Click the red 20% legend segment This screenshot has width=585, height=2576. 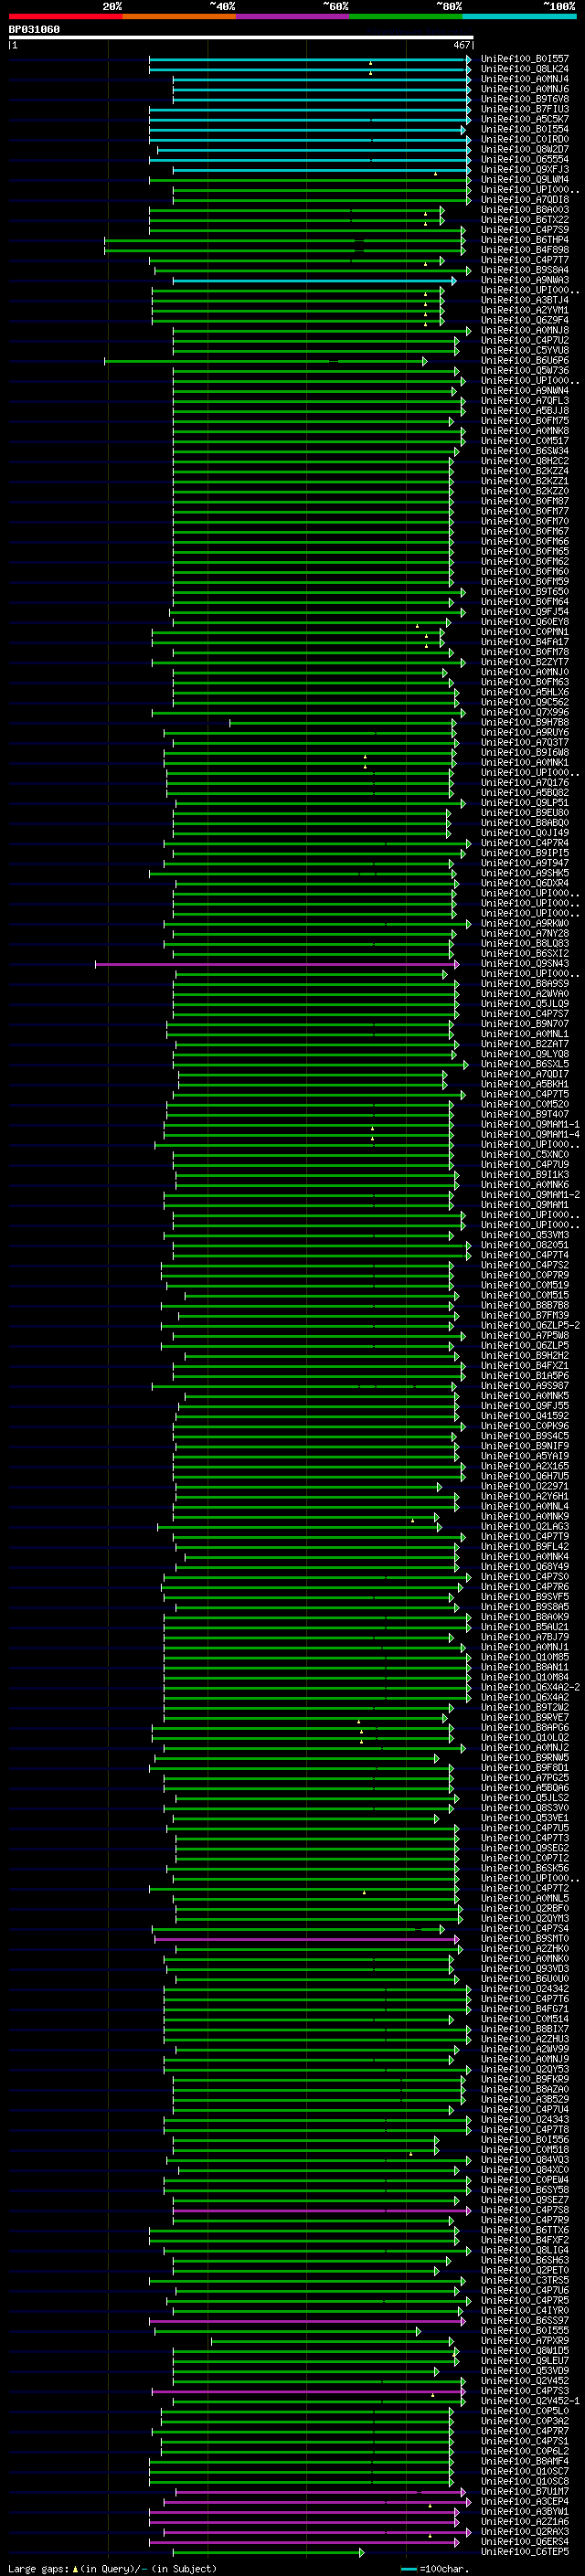(65, 16)
